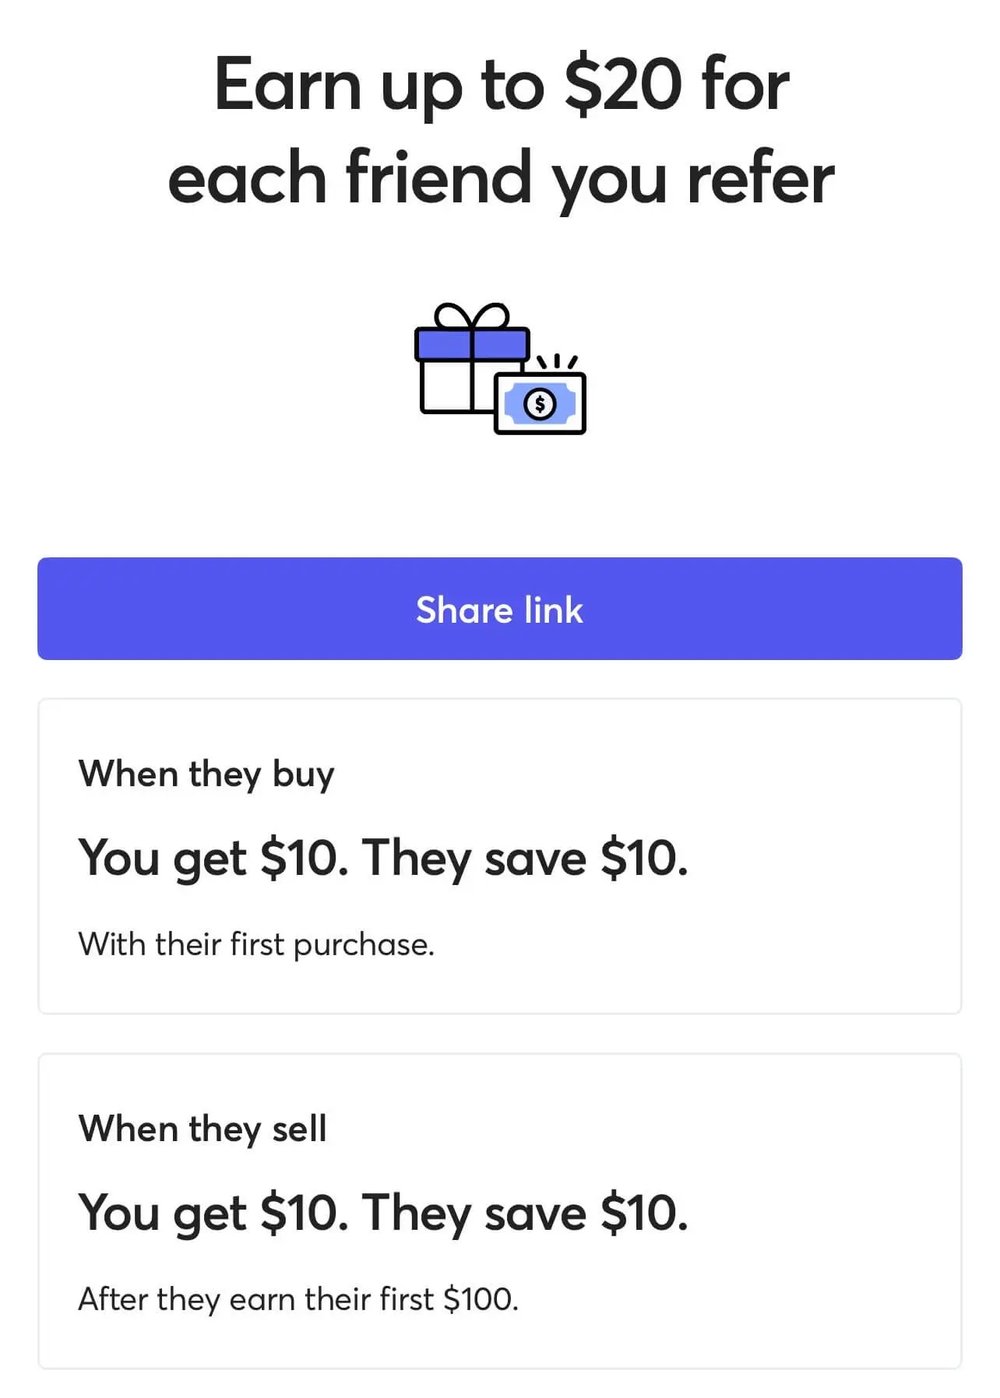Click the gift bow graphic
1000x1398 pixels.
coord(470,315)
